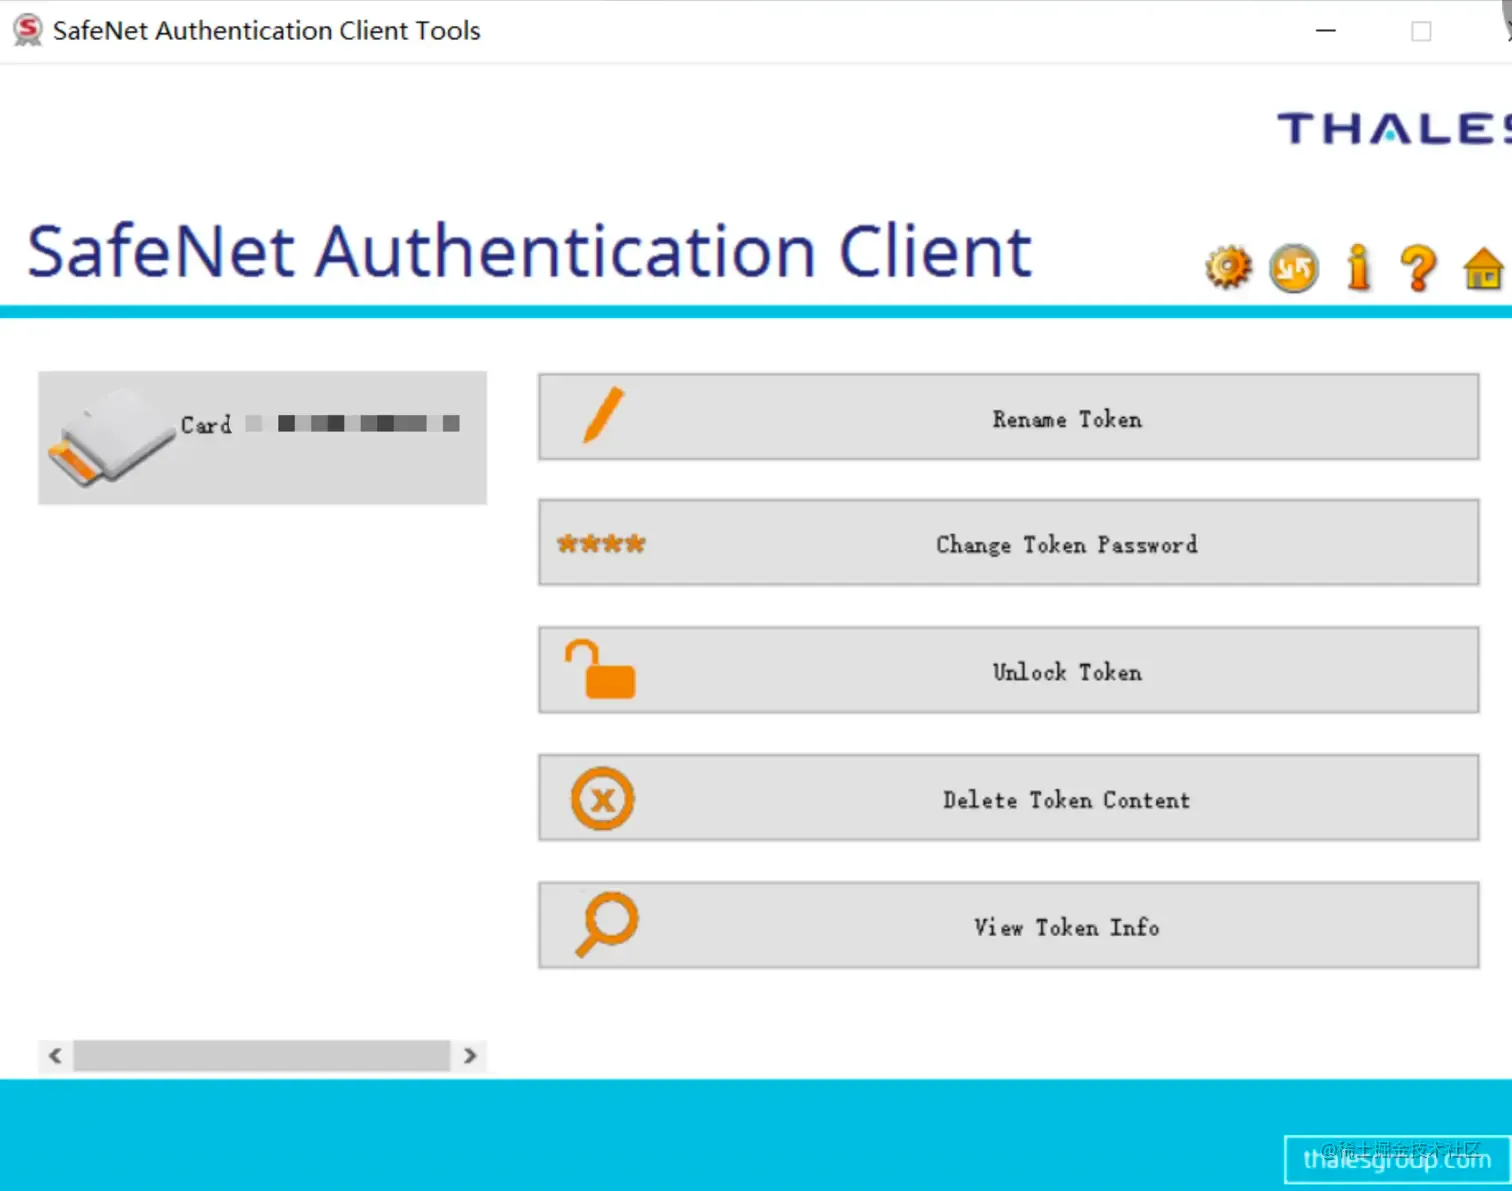Click the left arrow of the horizontal scrollbar
Viewport: 1512px width, 1191px height.
point(55,1056)
